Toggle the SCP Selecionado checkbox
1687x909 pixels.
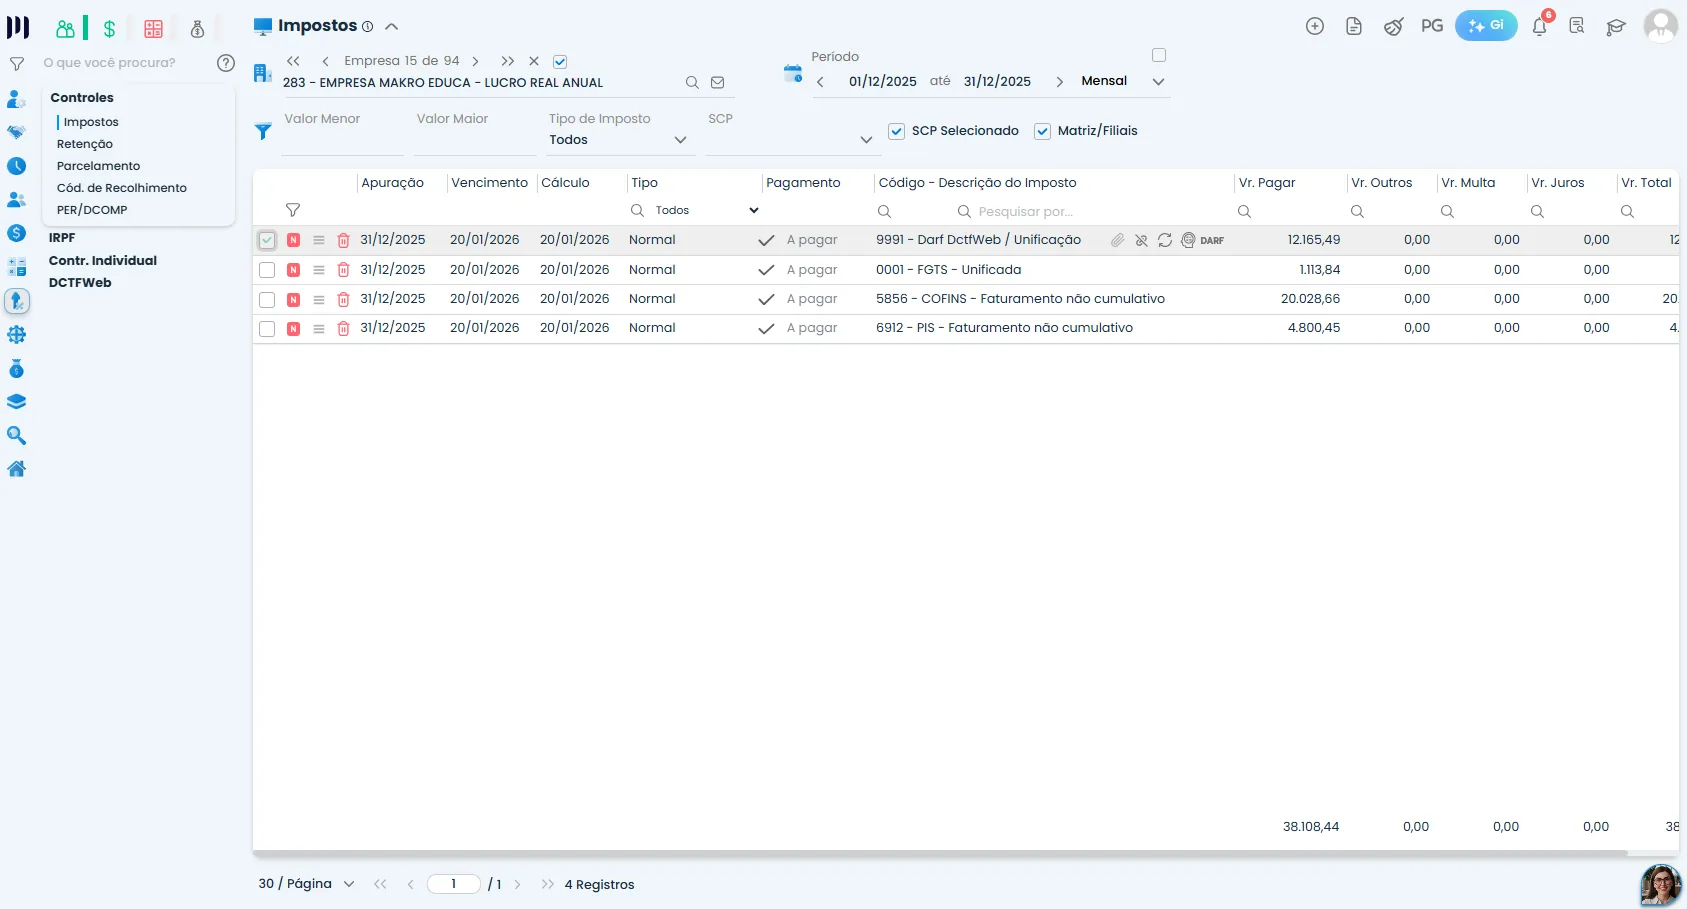pyautogui.click(x=897, y=131)
